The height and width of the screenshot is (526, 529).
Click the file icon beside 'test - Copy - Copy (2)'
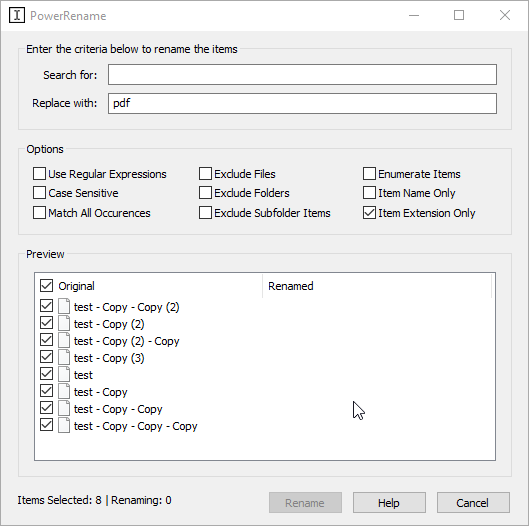pos(64,306)
